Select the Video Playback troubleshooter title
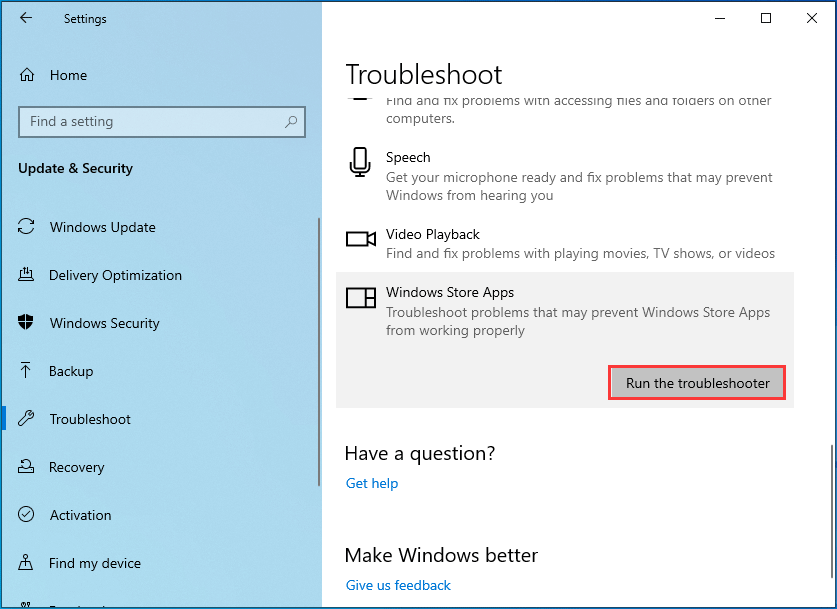Viewport: 837px width, 609px height. [432, 234]
